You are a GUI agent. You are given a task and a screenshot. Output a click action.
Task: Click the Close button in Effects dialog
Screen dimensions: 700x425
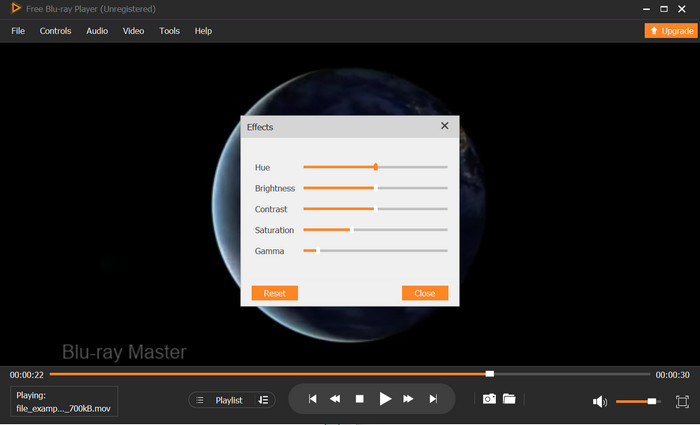(425, 293)
